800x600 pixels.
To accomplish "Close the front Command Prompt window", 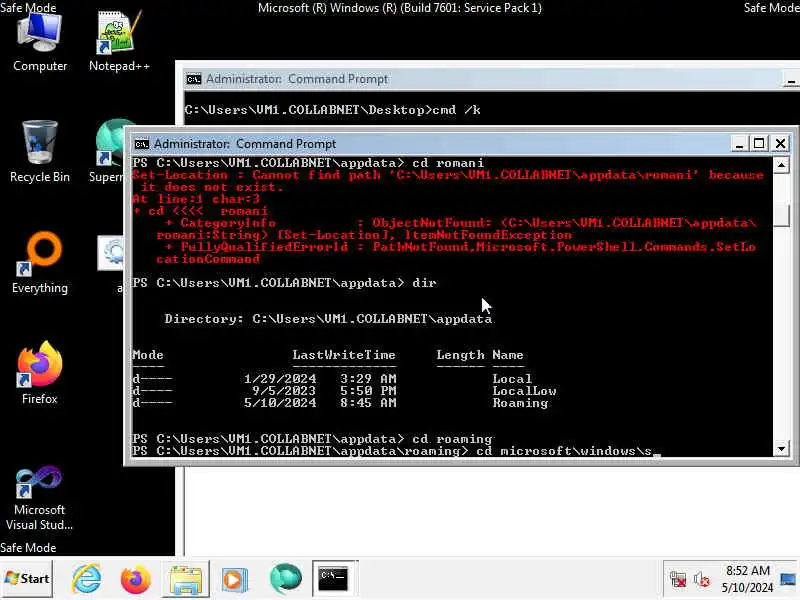I will (x=780, y=143).
